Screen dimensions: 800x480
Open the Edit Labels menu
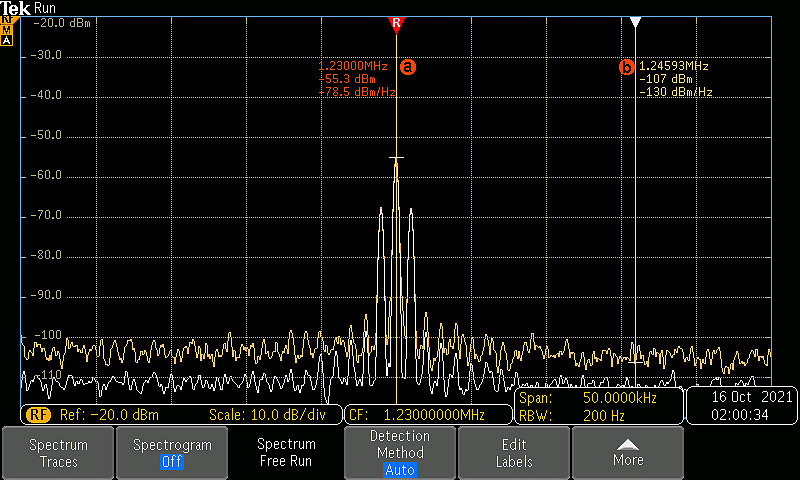tap(514, 453)
